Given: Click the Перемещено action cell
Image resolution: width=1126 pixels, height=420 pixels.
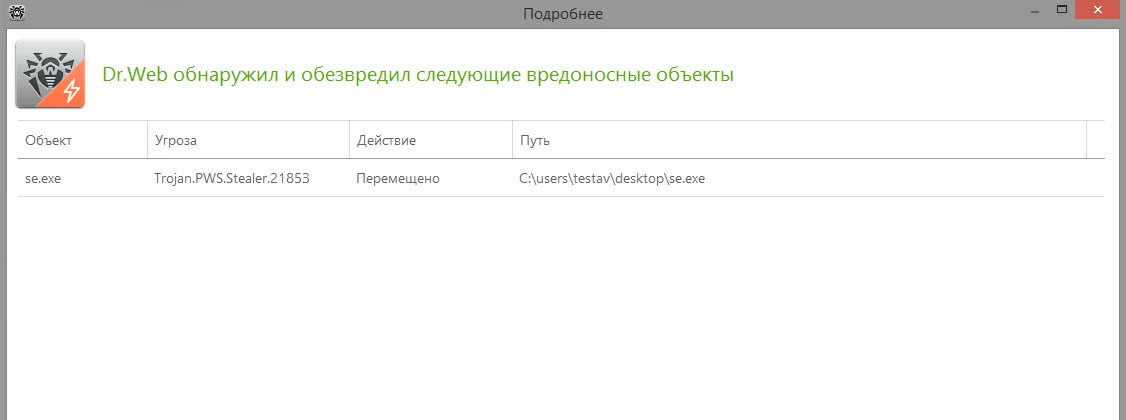Looking at the screenshot, I should pyautogui.click(x=398, y=179).
